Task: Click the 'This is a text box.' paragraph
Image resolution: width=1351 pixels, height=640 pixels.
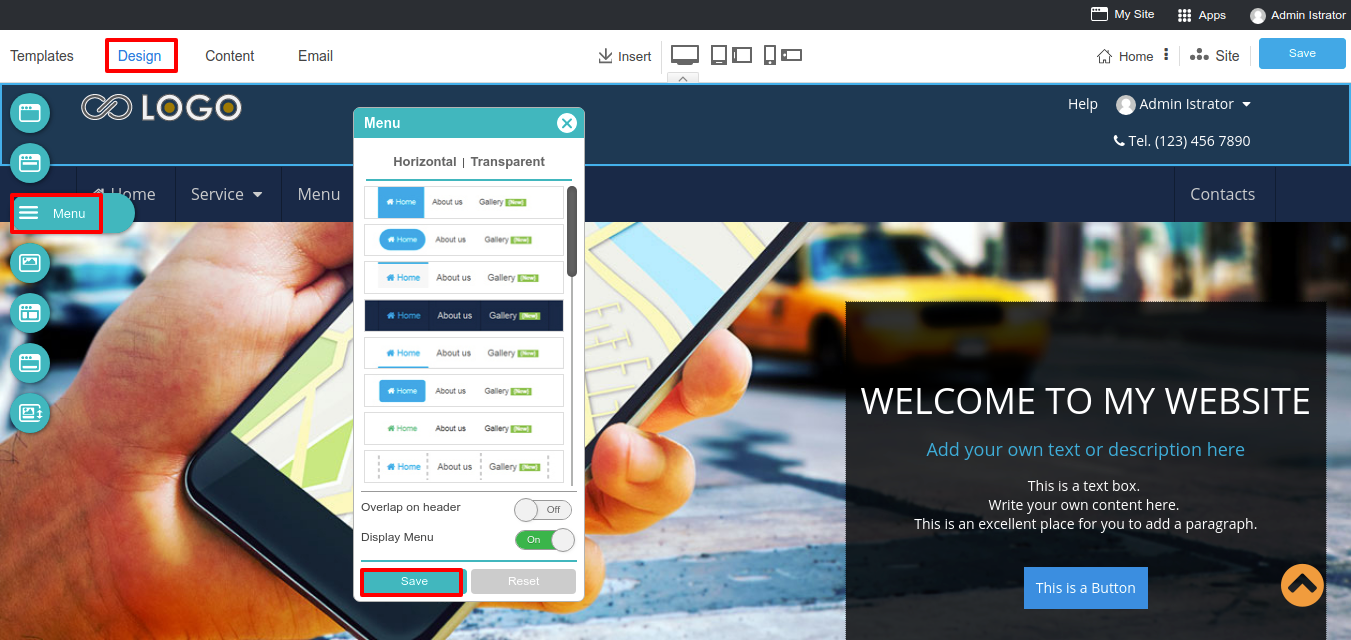Action: click(x=1084, y=486)
